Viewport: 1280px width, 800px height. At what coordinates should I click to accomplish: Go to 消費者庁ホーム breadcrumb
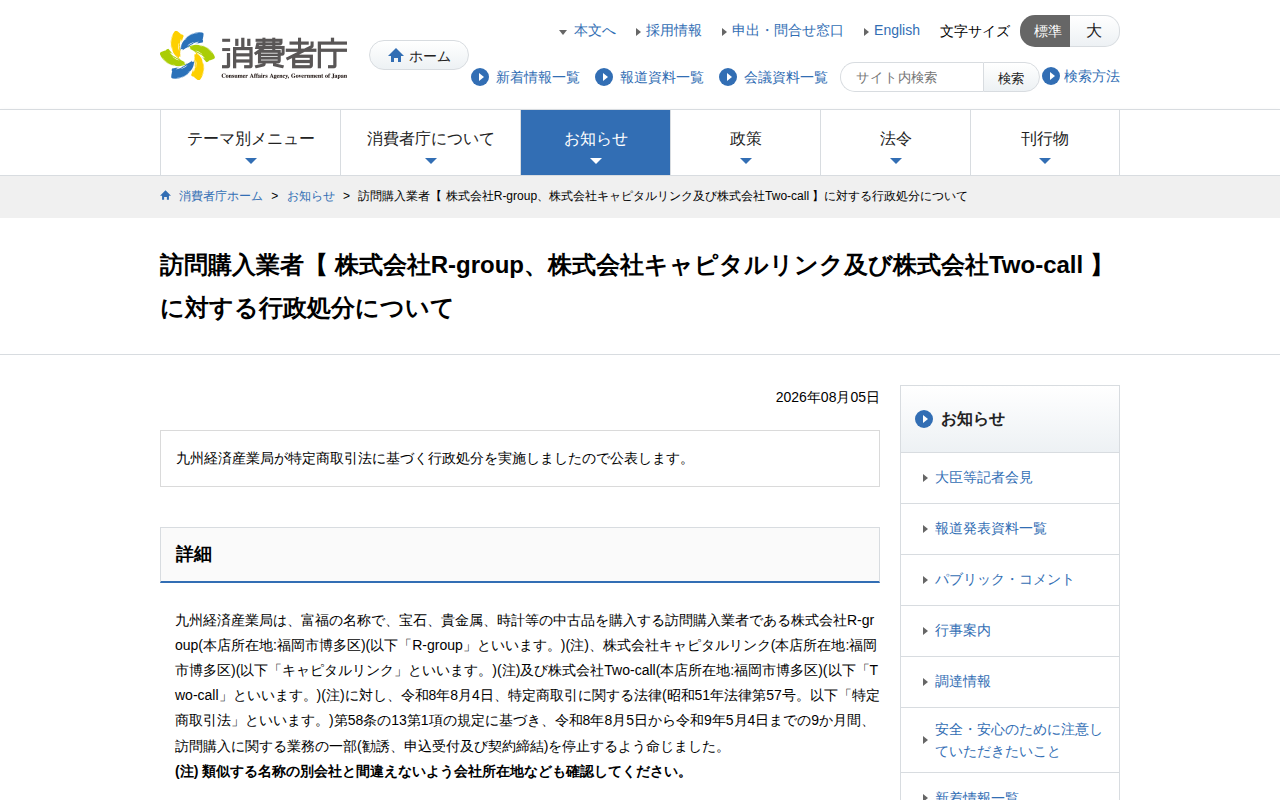coord(221,196)
